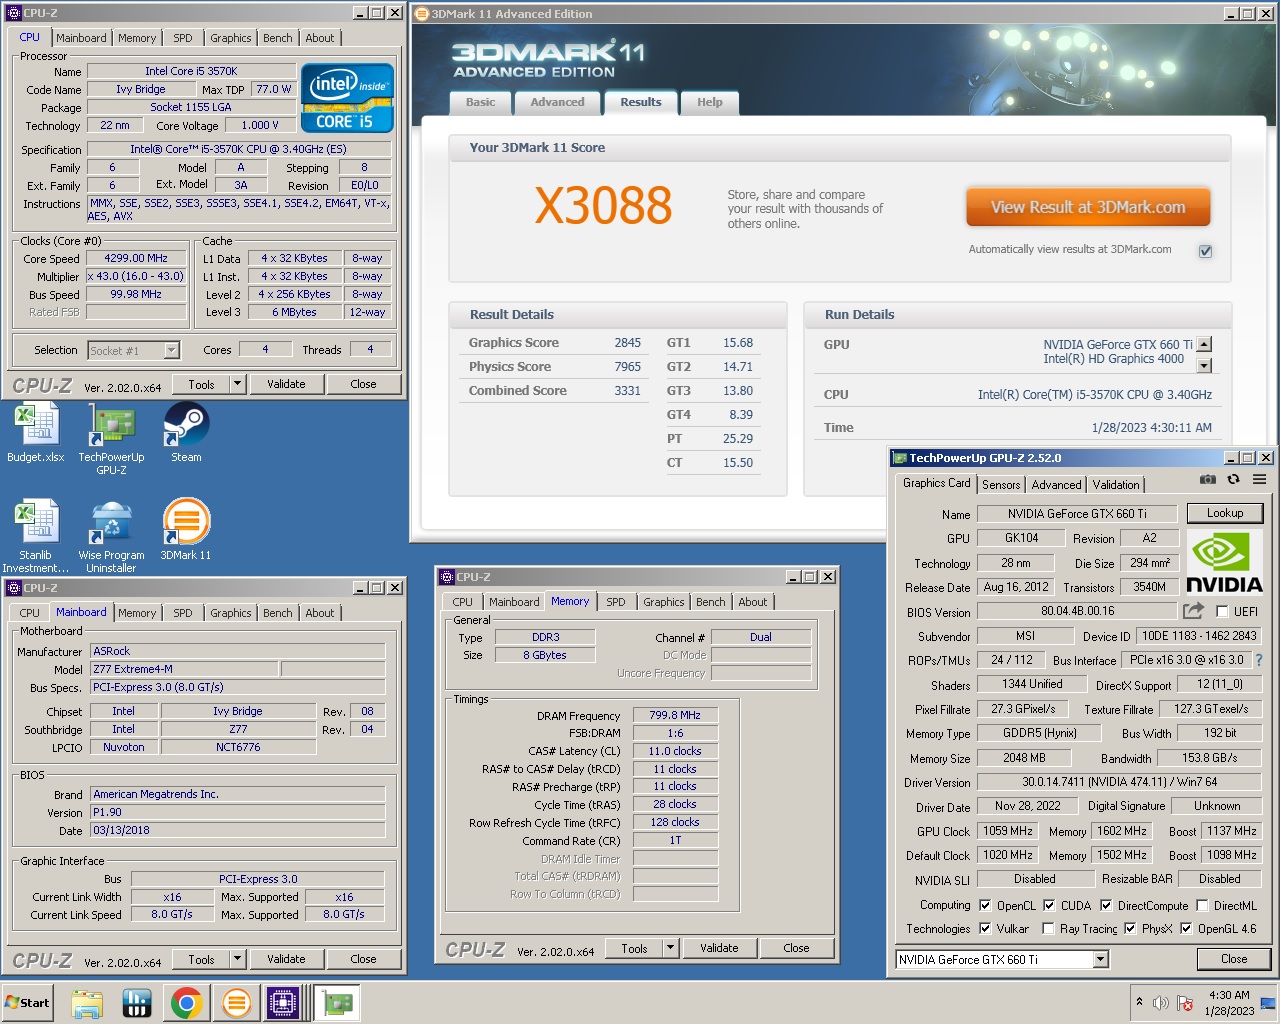Open the Start menu
Screen dimensions: 1280x1024
coord(27,1003)
